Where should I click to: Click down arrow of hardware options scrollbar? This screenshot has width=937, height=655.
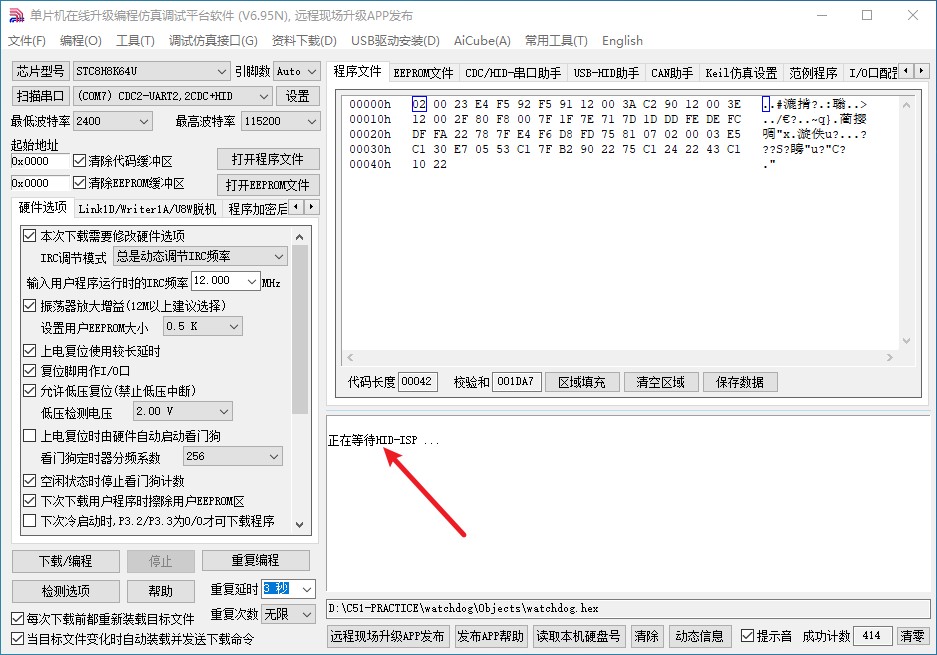[x=299, y=524]
